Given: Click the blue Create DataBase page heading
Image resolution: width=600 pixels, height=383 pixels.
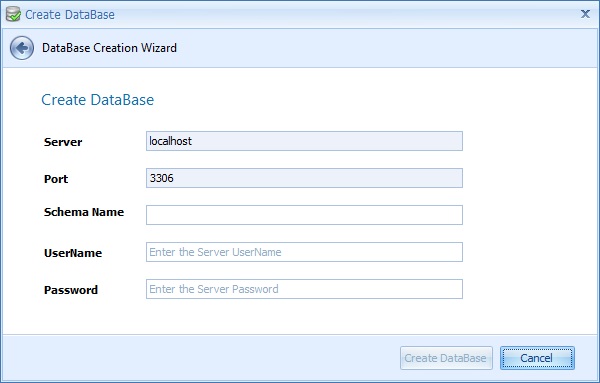Looking at the screenshot, I should tap(98, 100).
